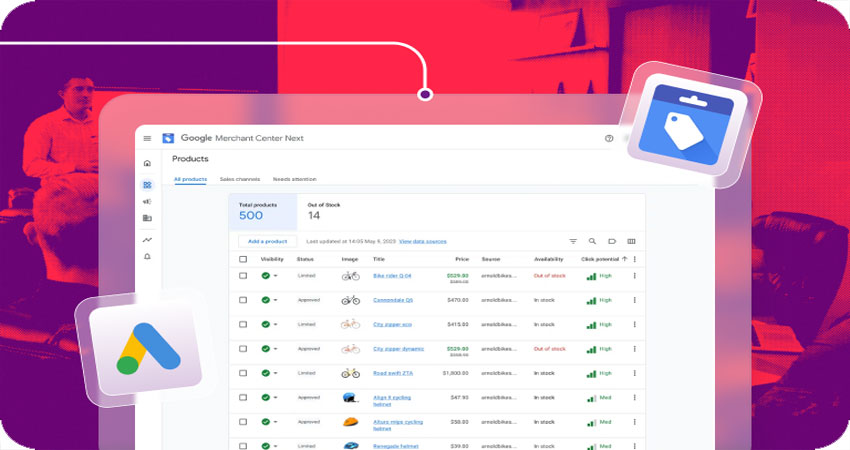This screenshot has height=450, width=850.
Task: Switch to the Sales channels tab
Action: [x=240, y=179]
